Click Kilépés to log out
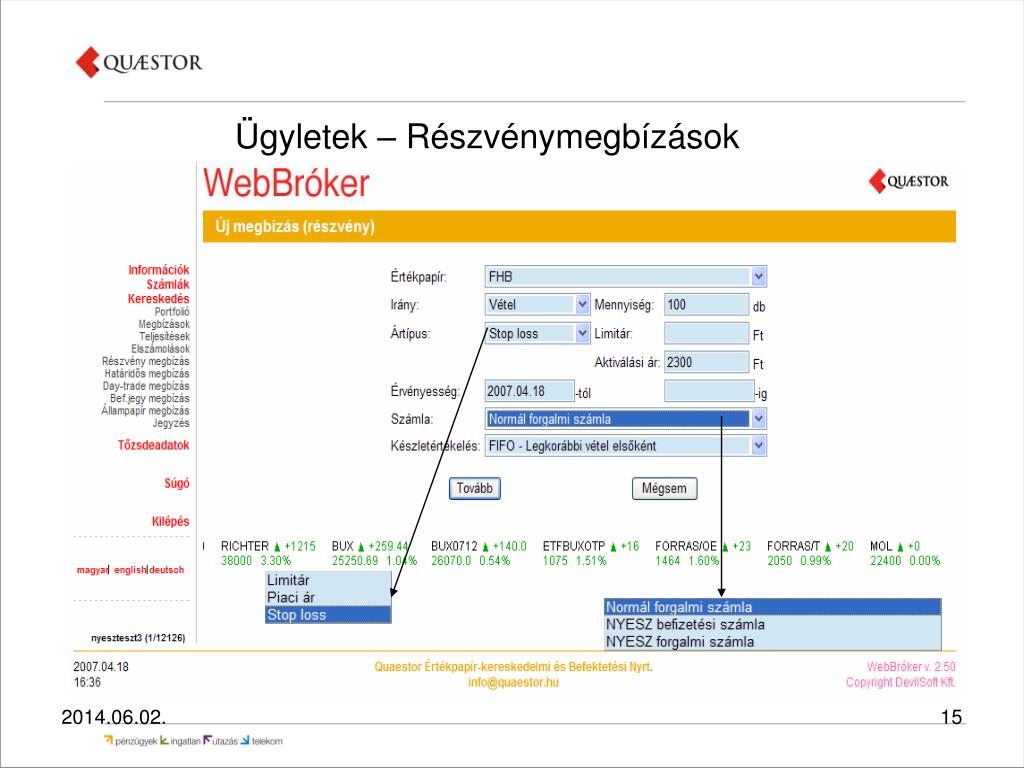Viewport: 1024px width, 768px height. pos(170,521)
